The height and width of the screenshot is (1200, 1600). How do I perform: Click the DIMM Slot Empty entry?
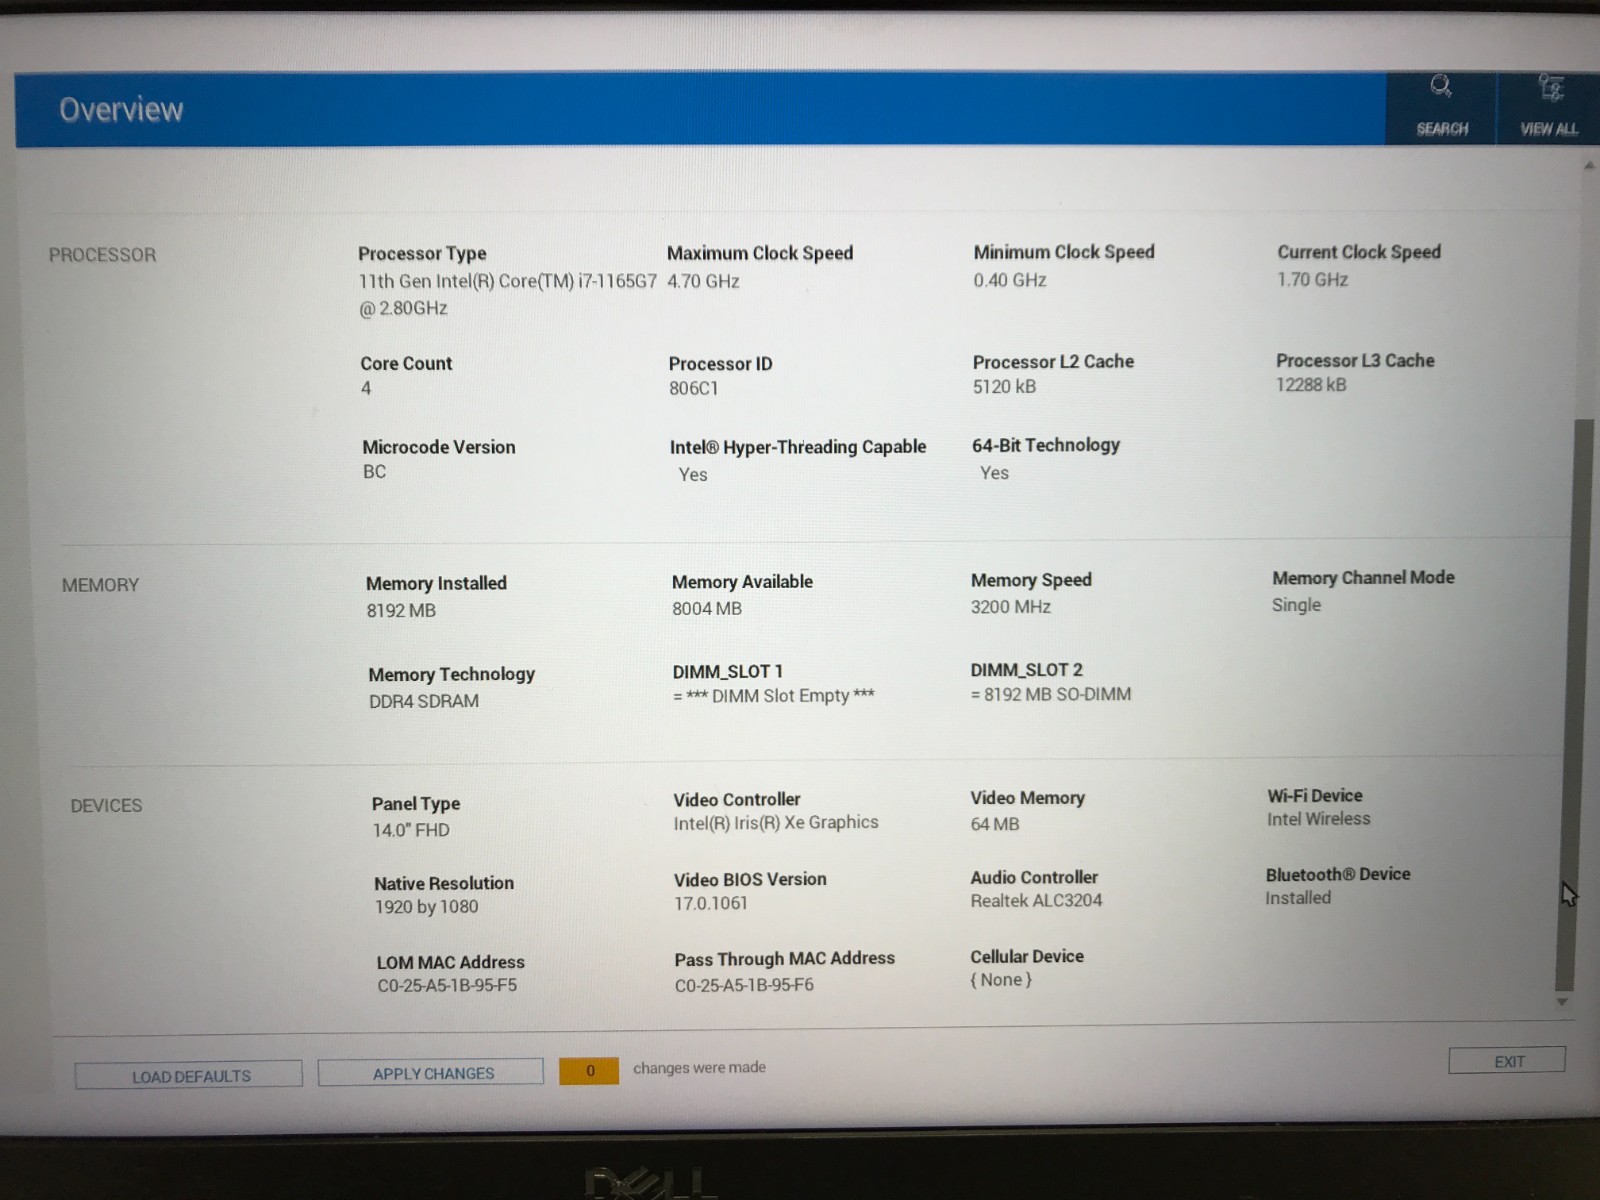(x=774, y=695)
